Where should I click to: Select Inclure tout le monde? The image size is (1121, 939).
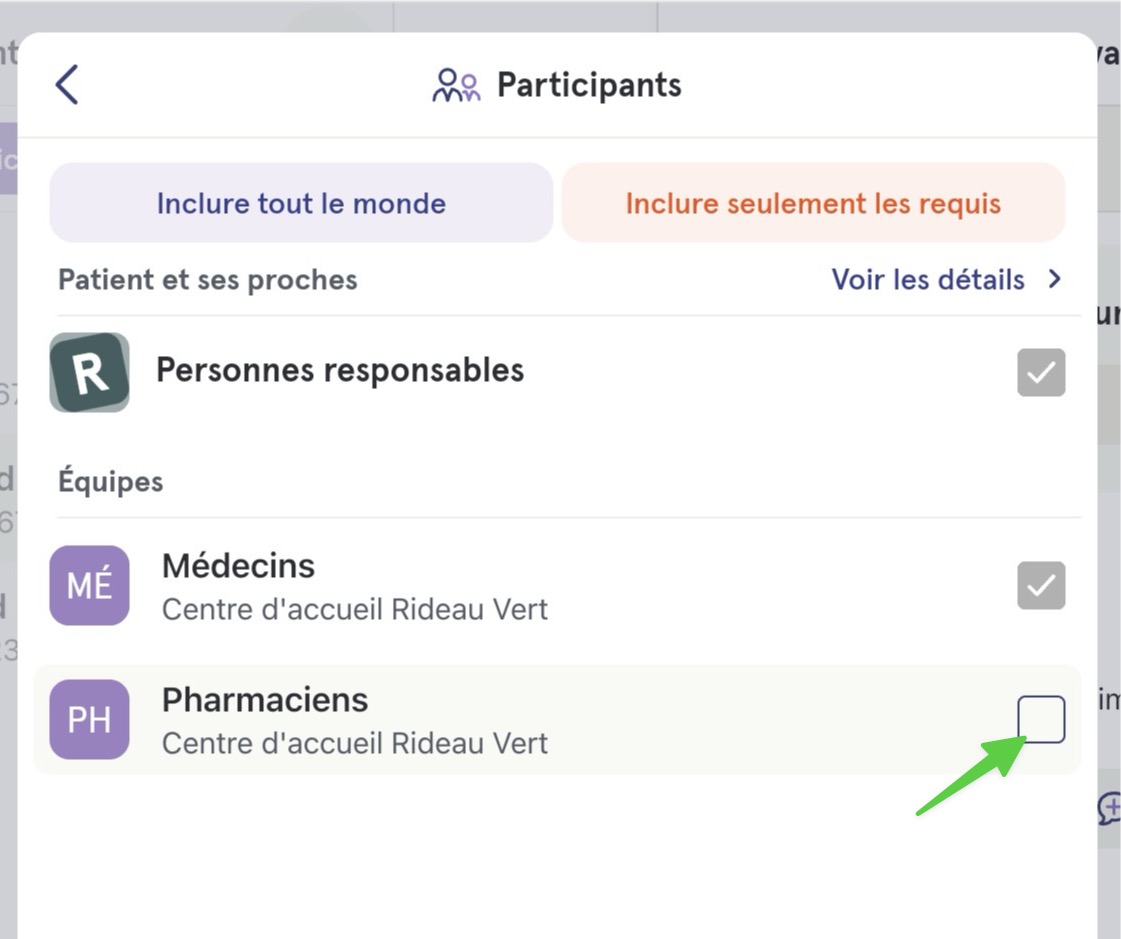(301, 203)
